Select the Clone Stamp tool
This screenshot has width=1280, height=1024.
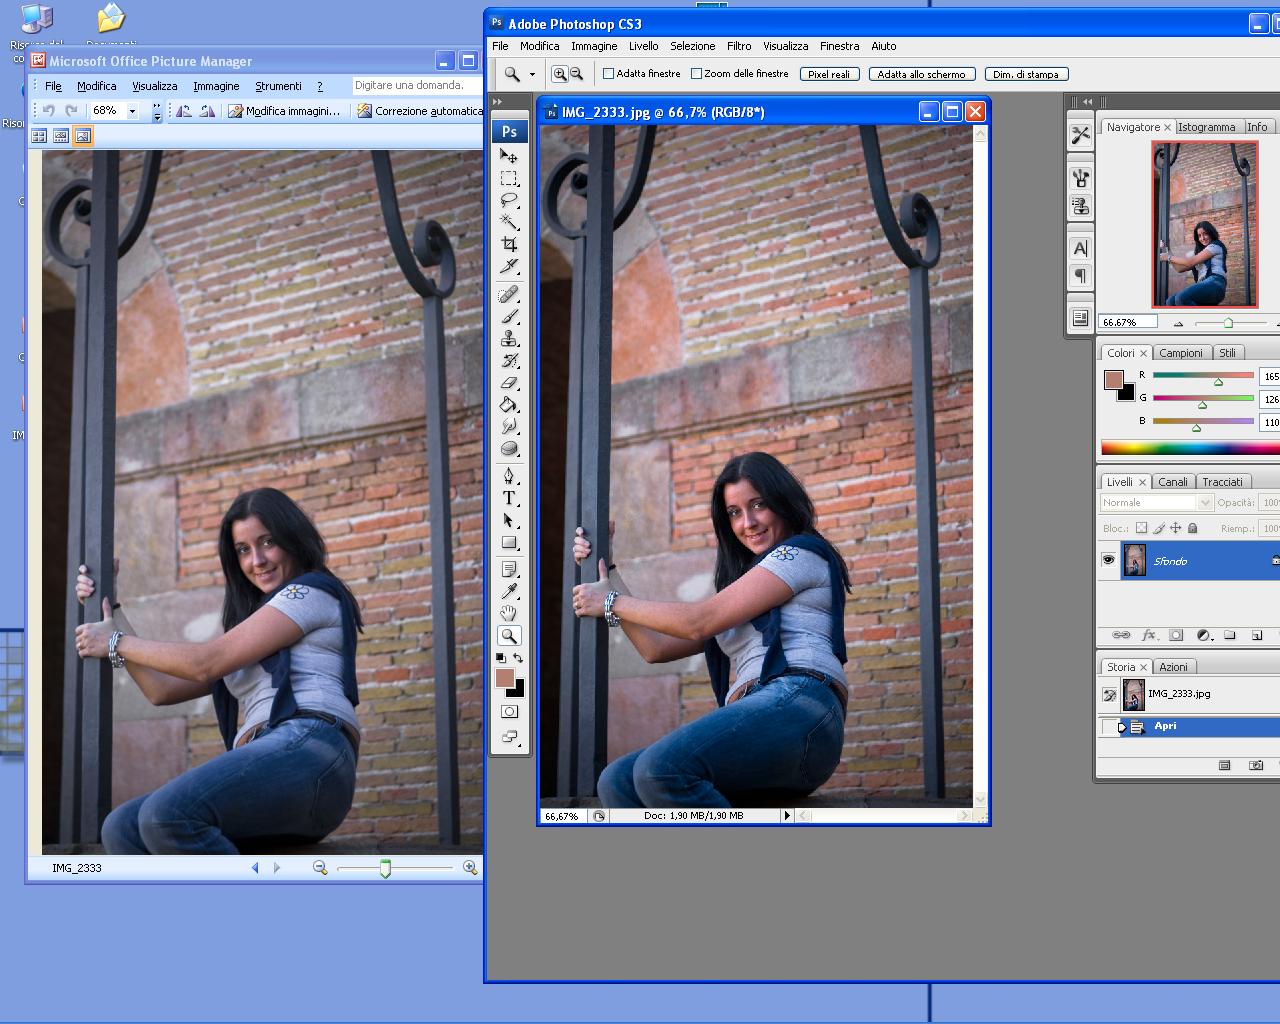point(509,339)
